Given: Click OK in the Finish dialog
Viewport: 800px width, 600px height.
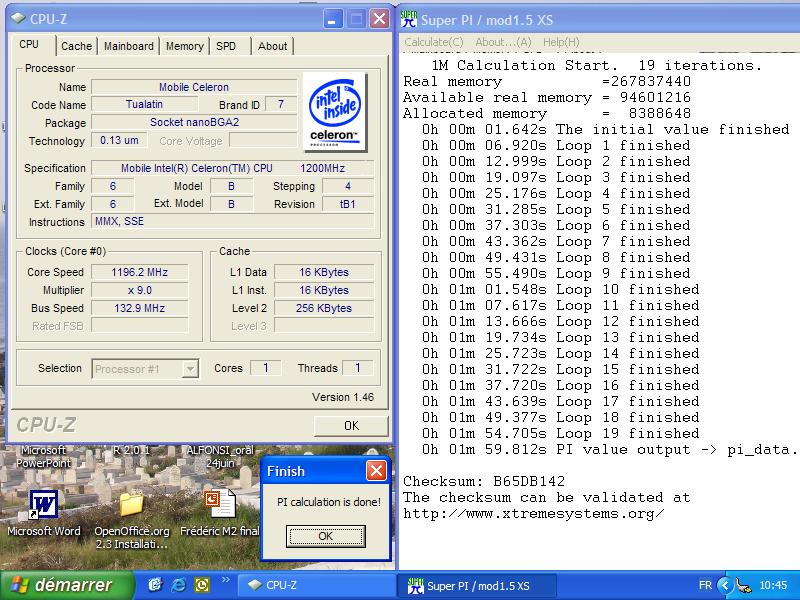Looking at the screenshot, I should coord(326,536).
